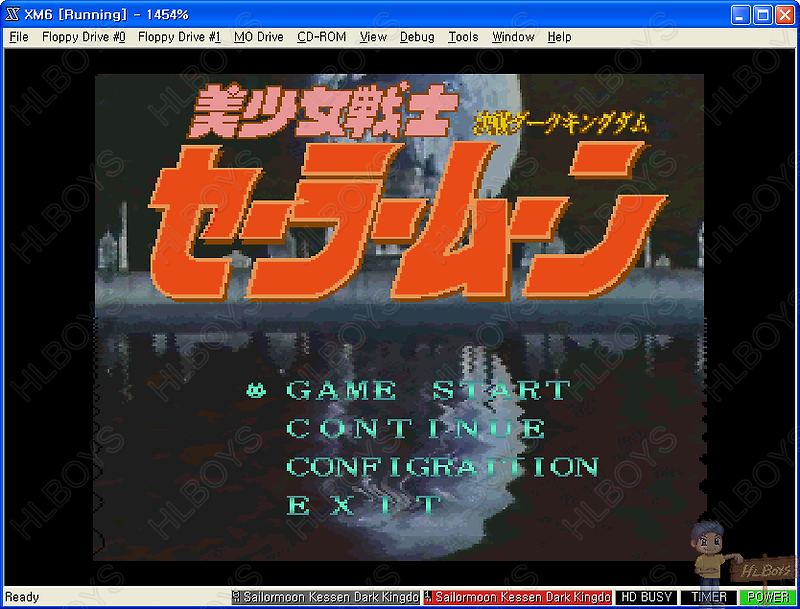Screen dimensions: 800x609
Task: Close the XM6 window
Action: [x=785, y=15]
